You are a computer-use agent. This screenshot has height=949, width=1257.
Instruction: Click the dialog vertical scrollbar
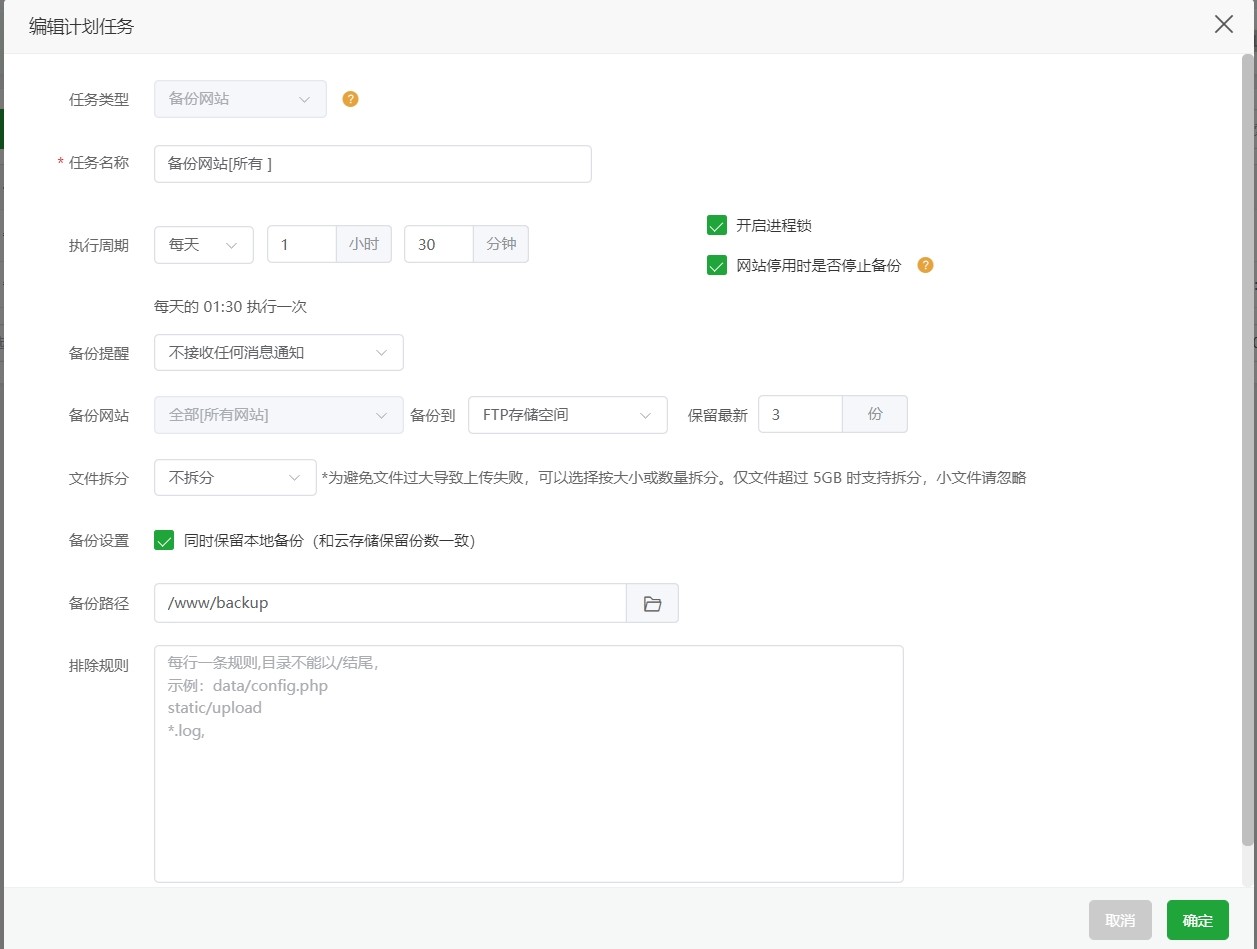[x=1248, y=450]
